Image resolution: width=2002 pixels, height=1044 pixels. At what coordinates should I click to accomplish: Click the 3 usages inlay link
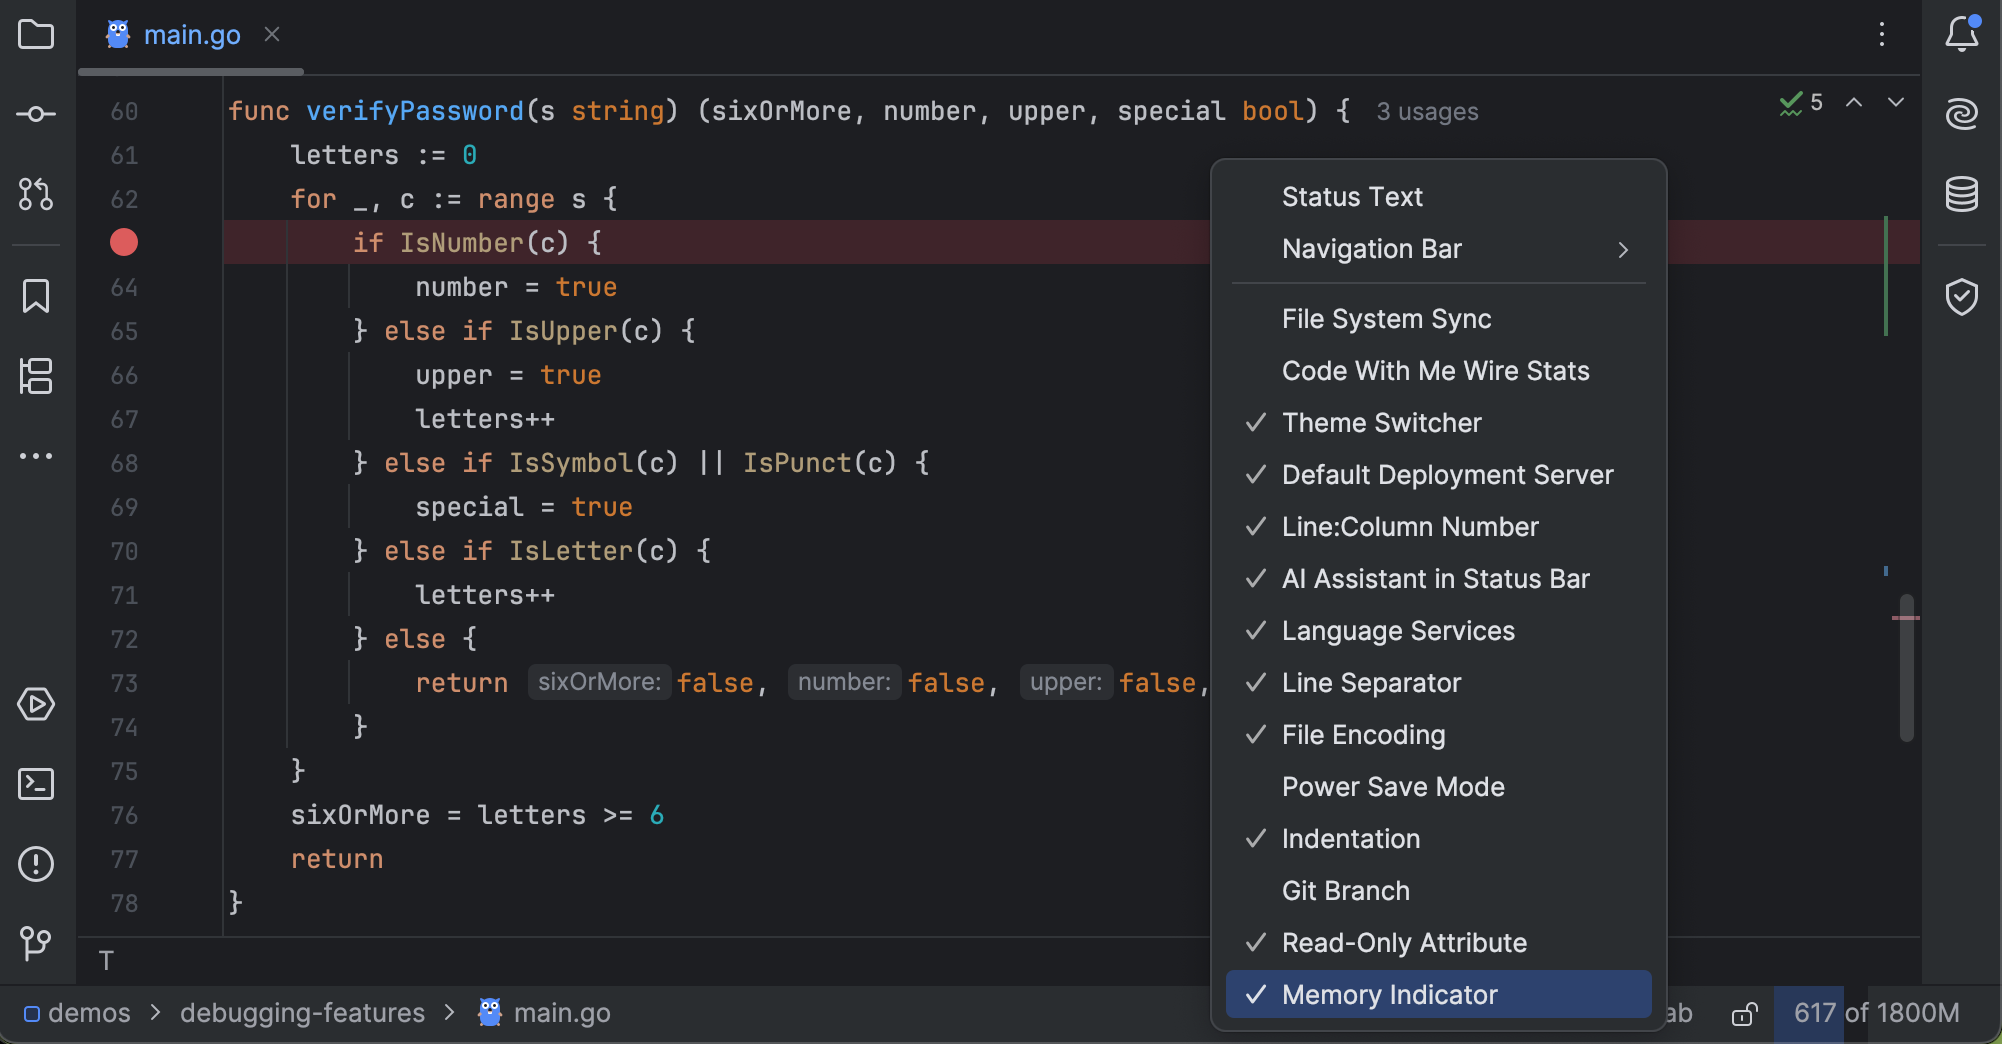(x=1427, y=112)
